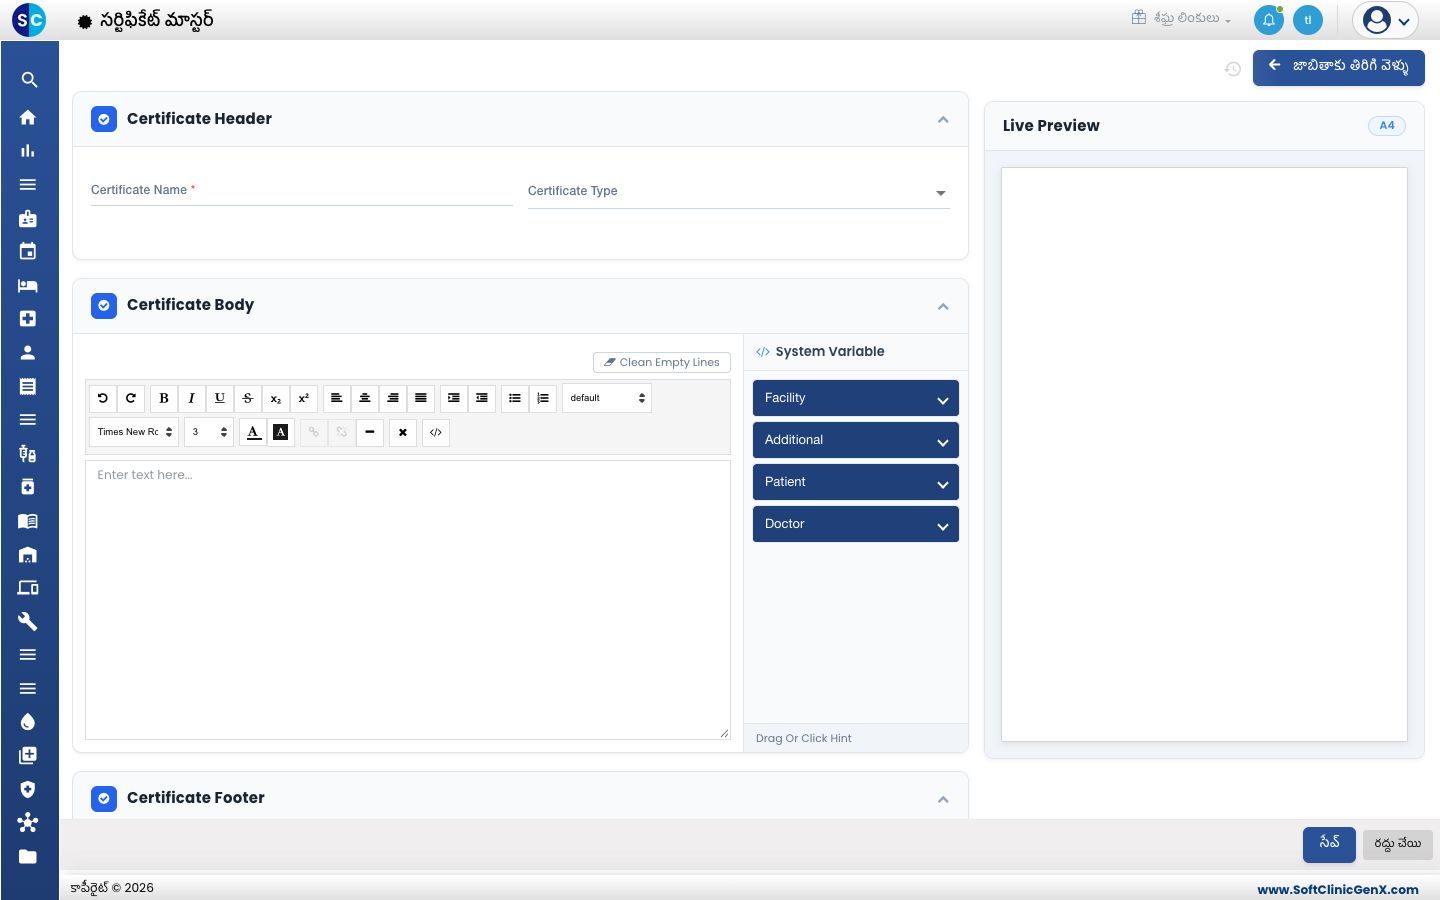This screenshot has height=900, width=1440.
Task: Pick text highlight background color
Action: tap(281, 432)
